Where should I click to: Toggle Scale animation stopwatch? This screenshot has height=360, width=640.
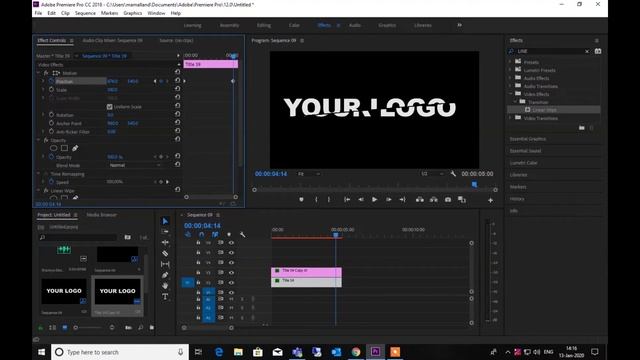coord(51,89)
